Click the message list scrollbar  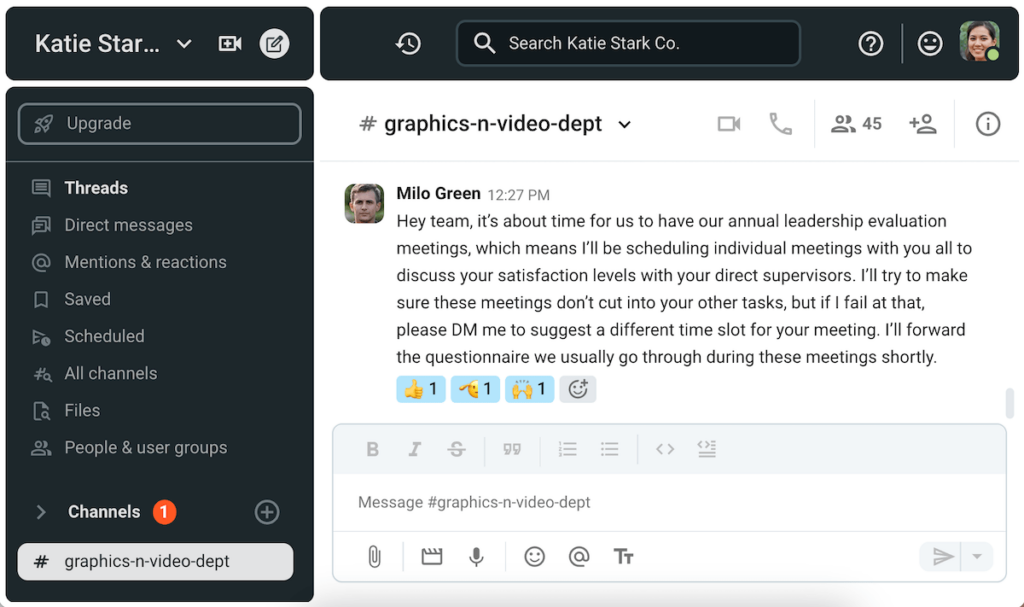pos(1009,403)
